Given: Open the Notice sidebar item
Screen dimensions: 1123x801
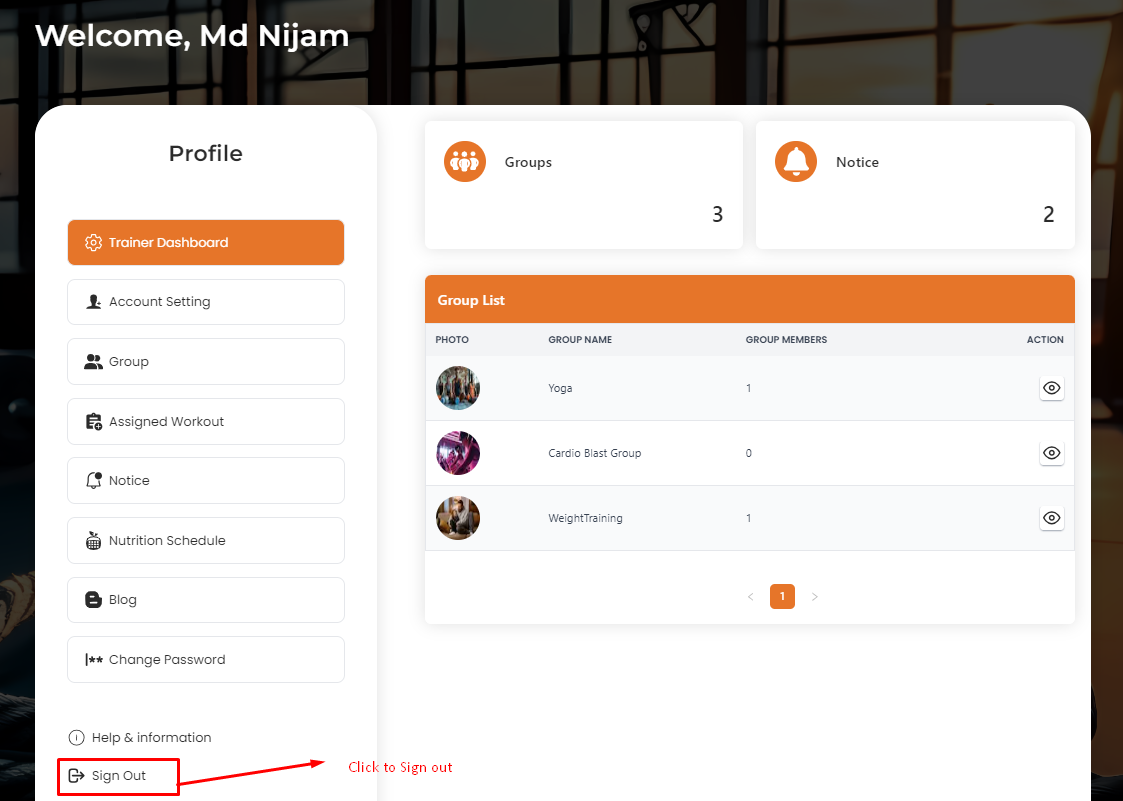Looking at the screenshot, I should [206, 481].
